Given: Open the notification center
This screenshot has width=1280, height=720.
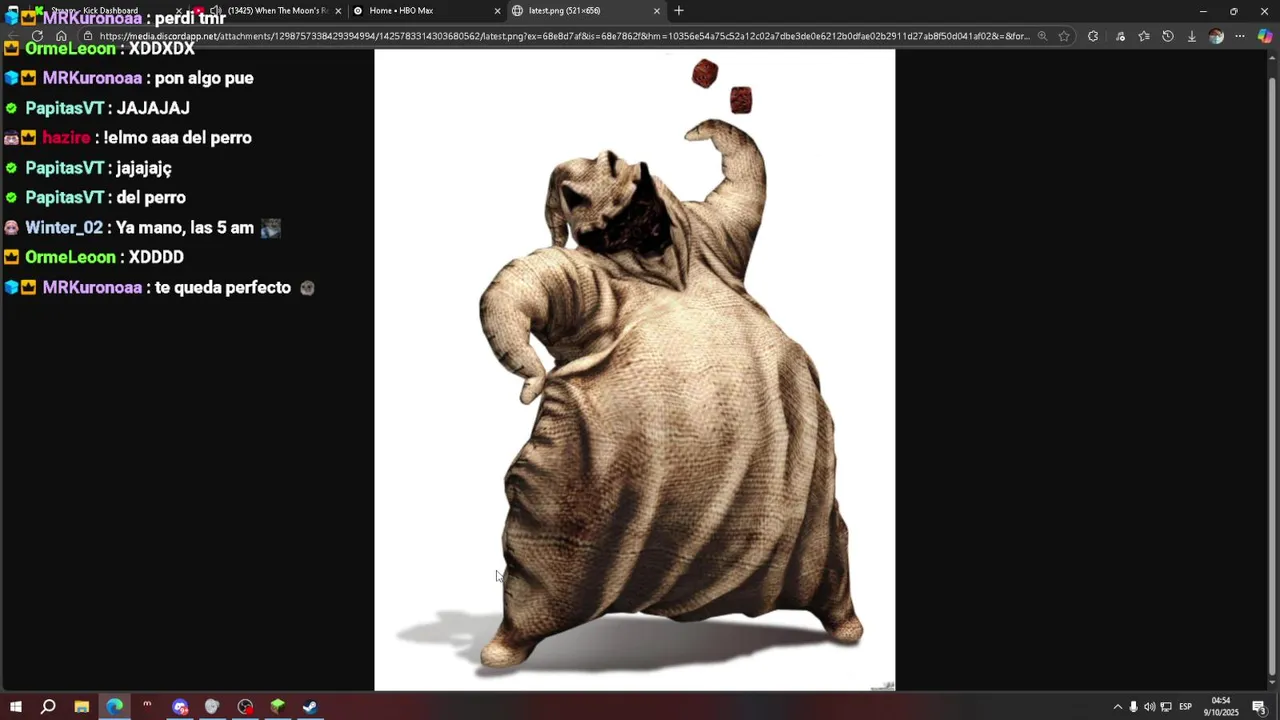Looking at the screenshot, I should 1260,707.
